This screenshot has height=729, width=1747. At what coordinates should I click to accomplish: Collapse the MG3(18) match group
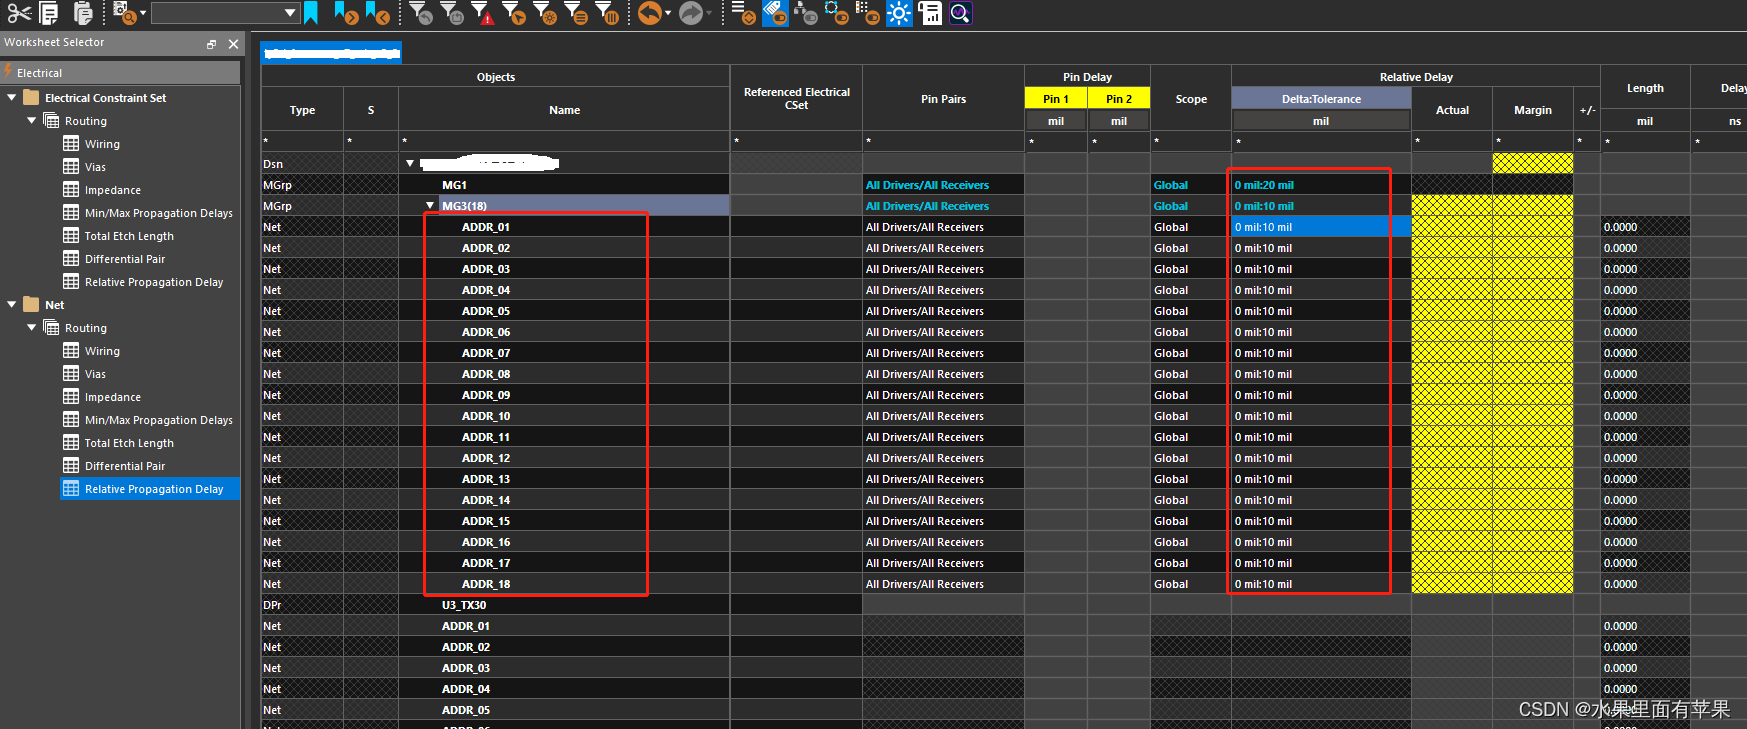coord(430,206)
